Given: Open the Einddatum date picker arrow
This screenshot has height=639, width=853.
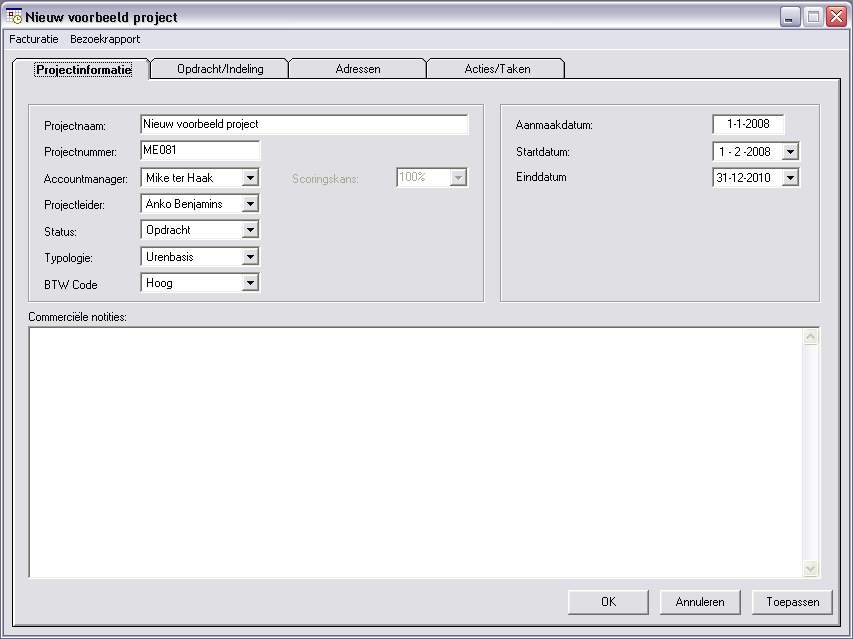Looking at the screenshot, I should pos(790,178).
